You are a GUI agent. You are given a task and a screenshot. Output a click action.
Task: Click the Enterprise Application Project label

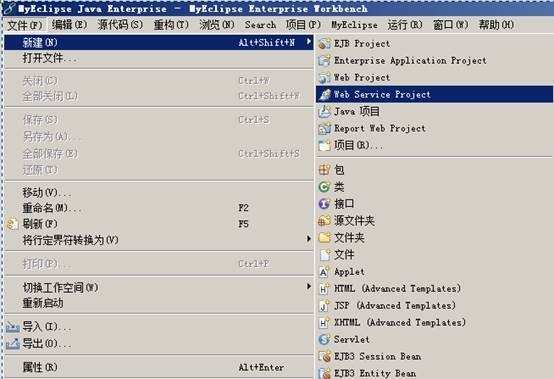(x=410, y=61)
